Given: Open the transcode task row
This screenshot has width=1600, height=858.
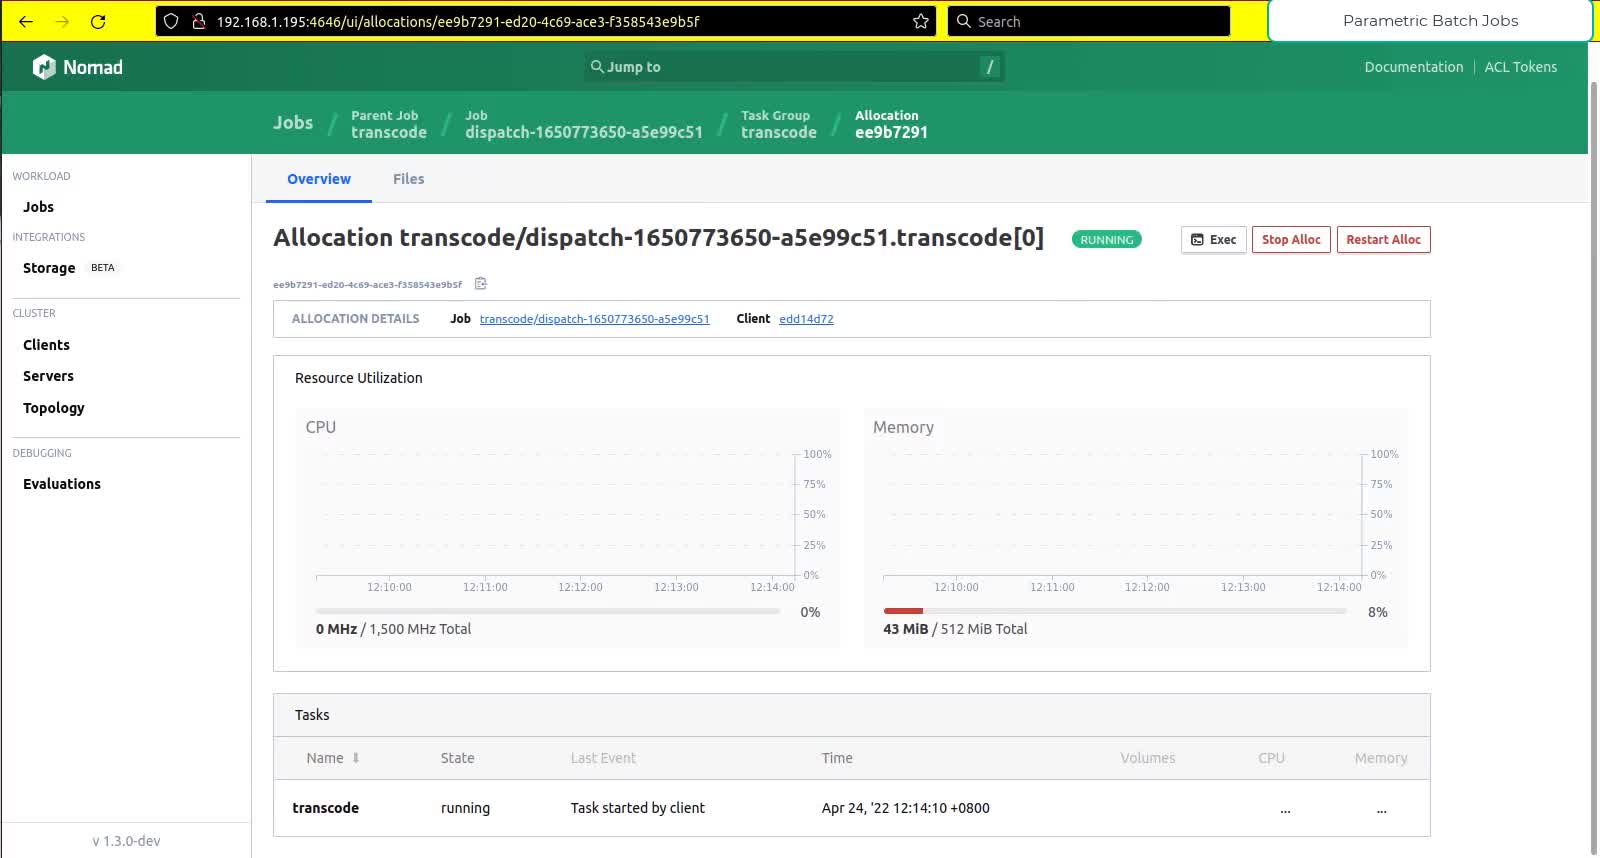Looking at the screenshot, I should pos(851,808).
